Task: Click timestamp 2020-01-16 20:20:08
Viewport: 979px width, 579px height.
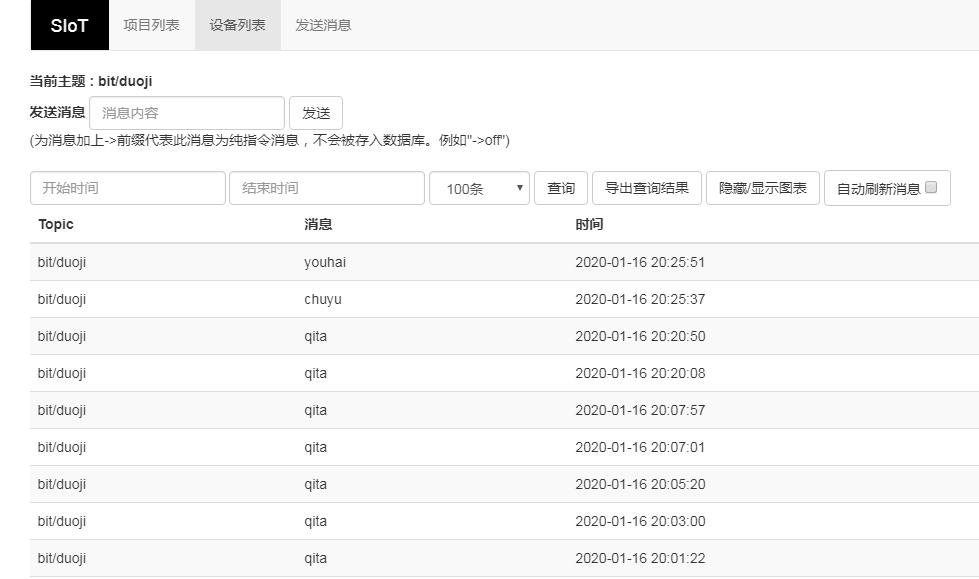Action: 640,373
